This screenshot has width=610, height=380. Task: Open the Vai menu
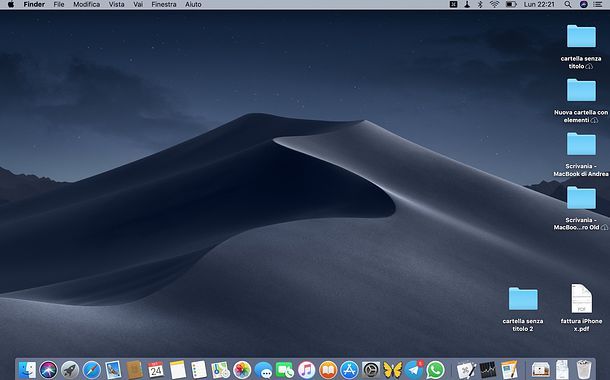(138, 4)
